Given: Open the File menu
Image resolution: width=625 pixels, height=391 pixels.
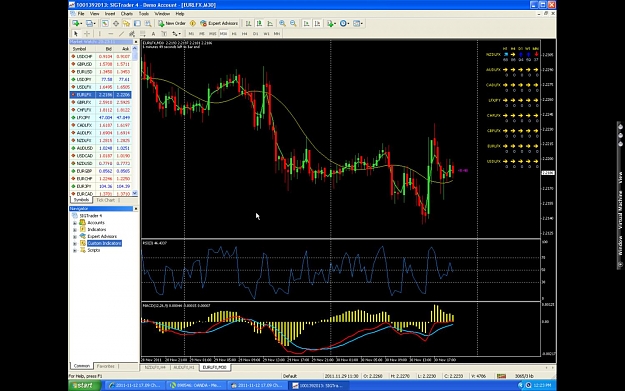Looking at the screenshot, I should pyautogui.click(x=81, y=14).
